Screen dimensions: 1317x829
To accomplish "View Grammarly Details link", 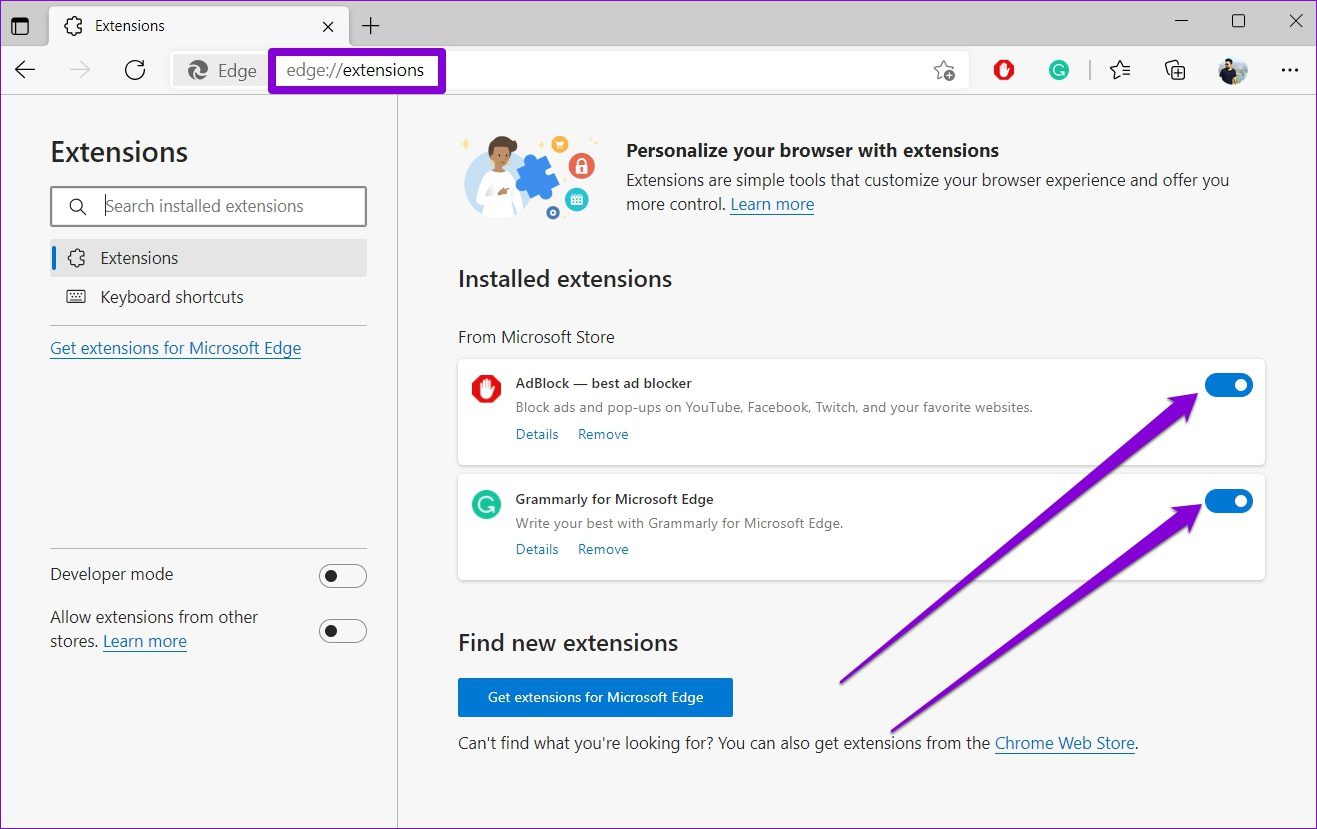I will click(537, 549).
